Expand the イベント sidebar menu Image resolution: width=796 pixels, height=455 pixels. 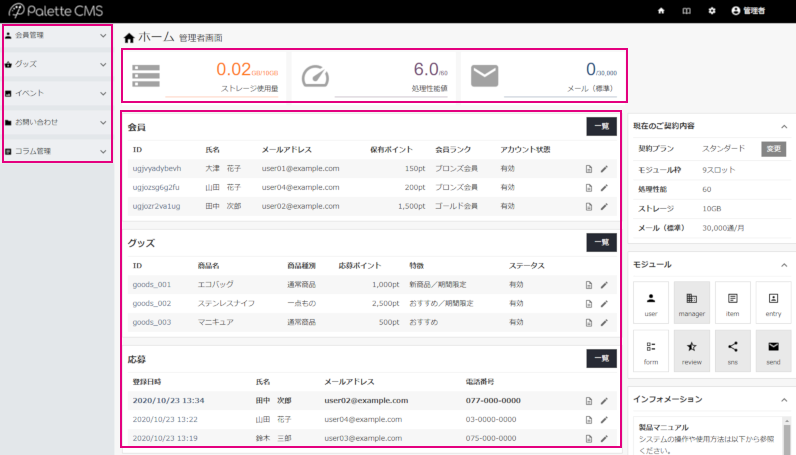pyautogui.click(x=56, y=93)
